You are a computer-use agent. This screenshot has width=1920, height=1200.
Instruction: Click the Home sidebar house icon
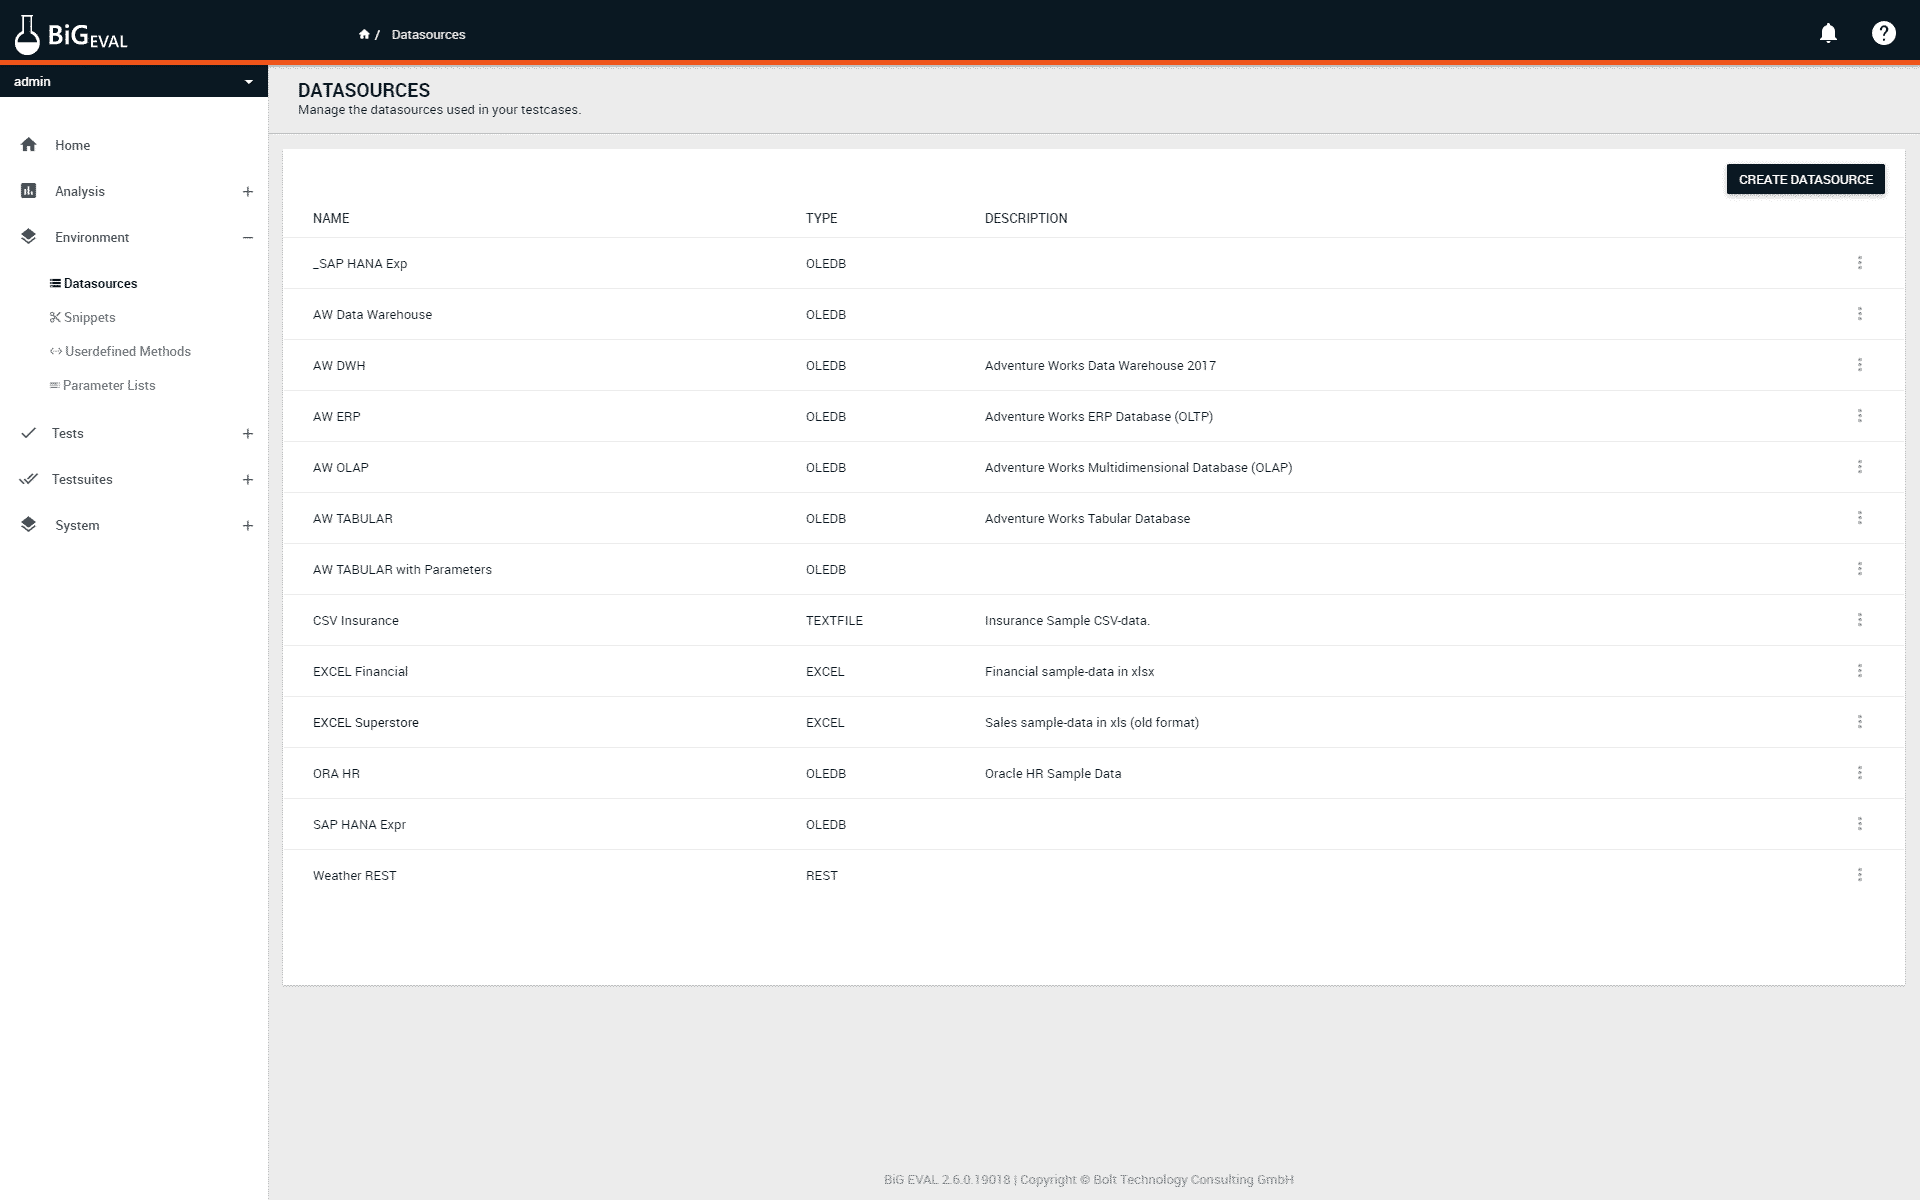click(28, 145)
